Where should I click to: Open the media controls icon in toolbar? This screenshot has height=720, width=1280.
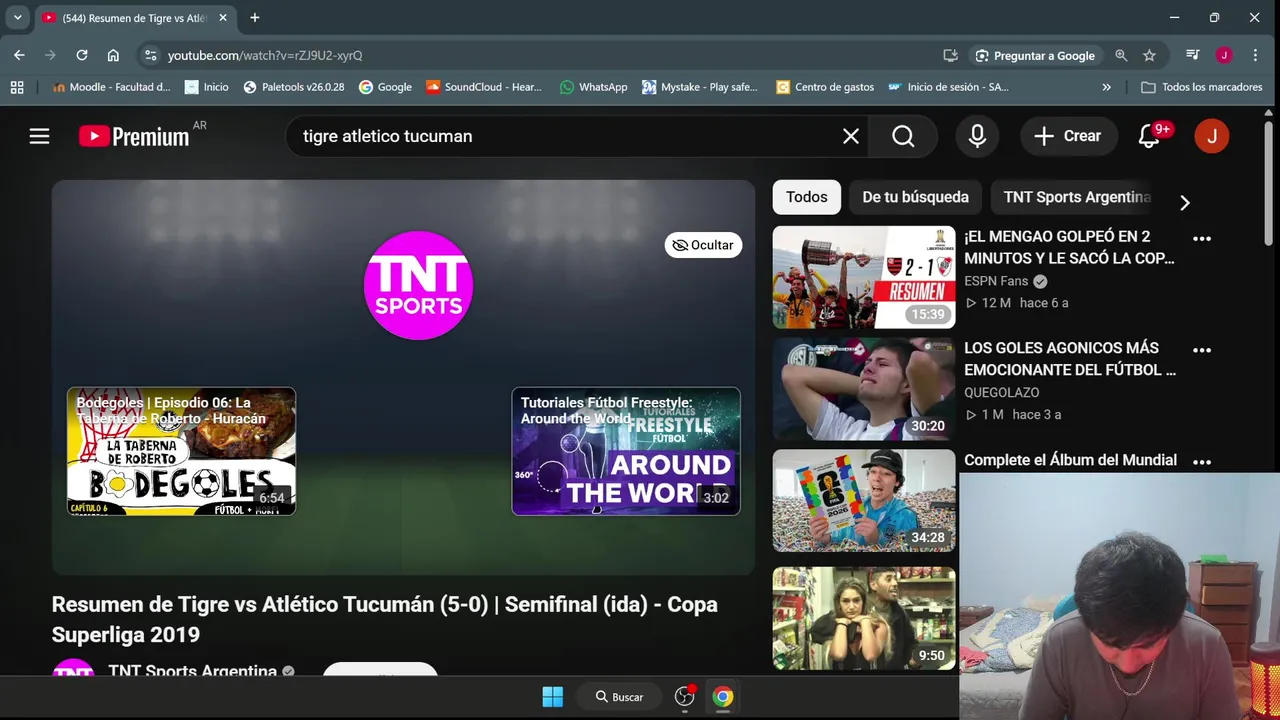(1193, 55)
